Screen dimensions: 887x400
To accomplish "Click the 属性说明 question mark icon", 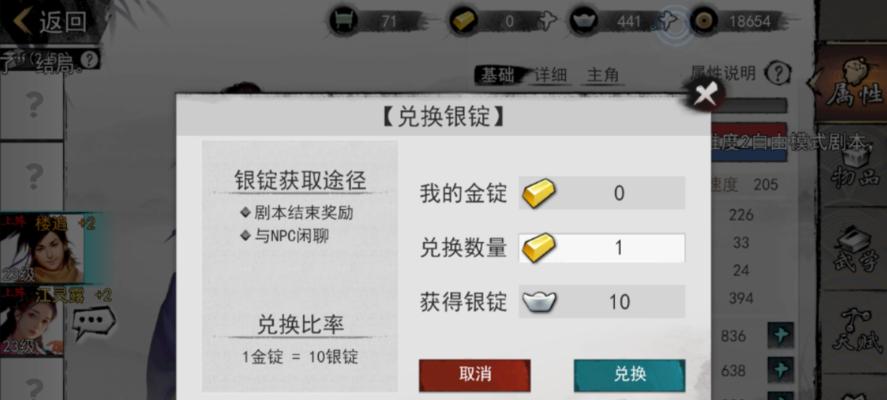I will (779, 73).
